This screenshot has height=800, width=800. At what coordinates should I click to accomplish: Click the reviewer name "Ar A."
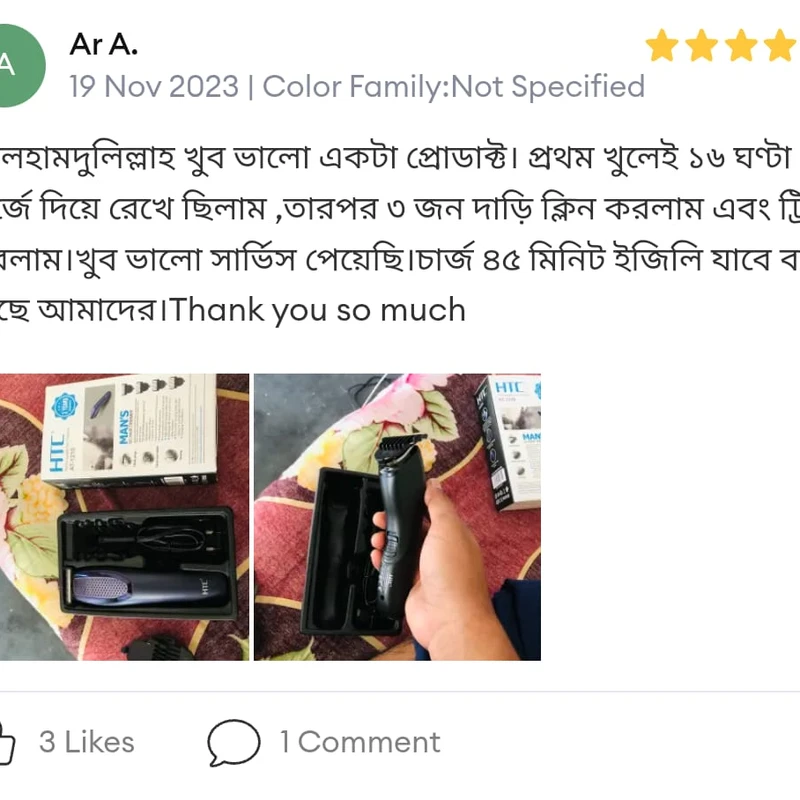click(x=104, y=44)
